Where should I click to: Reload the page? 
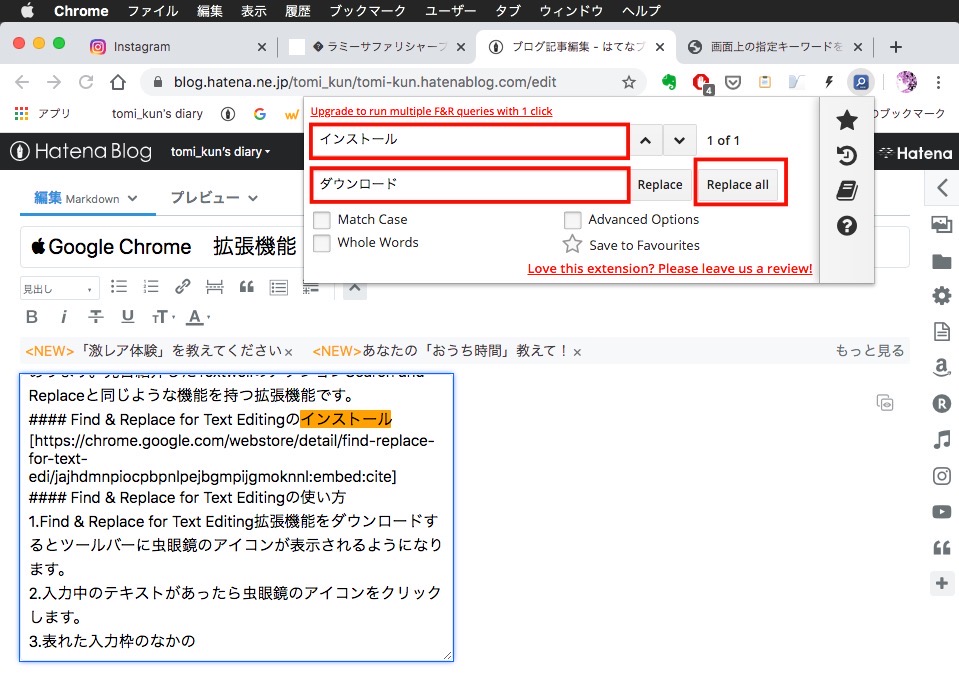click(x=86, y=82)
